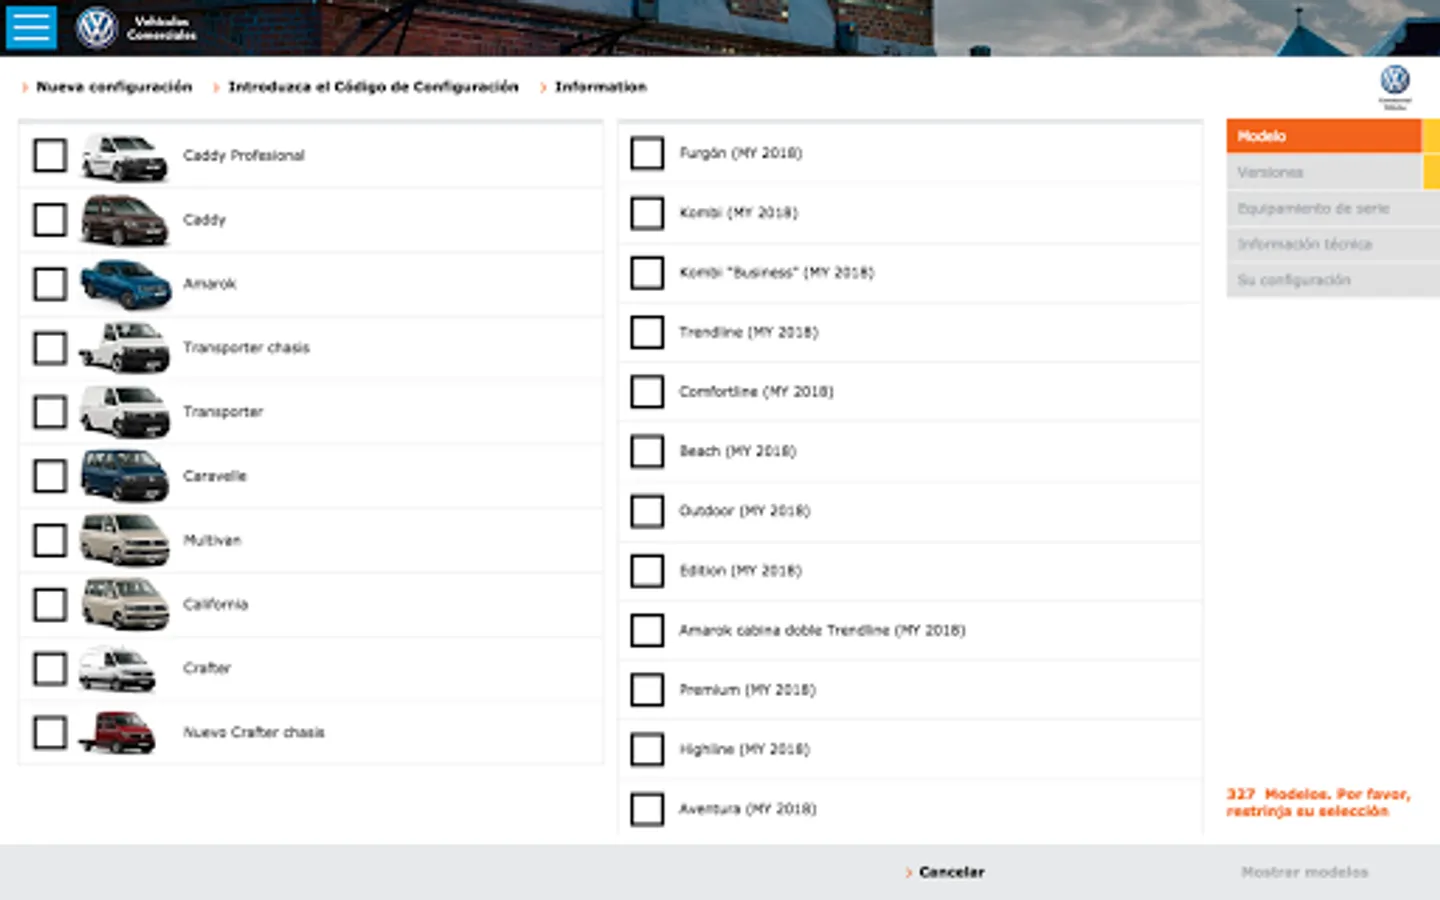Open Nueva configuración link
Screen dimensions: 1440x900
pyautogui.click(x=114, y=87)
